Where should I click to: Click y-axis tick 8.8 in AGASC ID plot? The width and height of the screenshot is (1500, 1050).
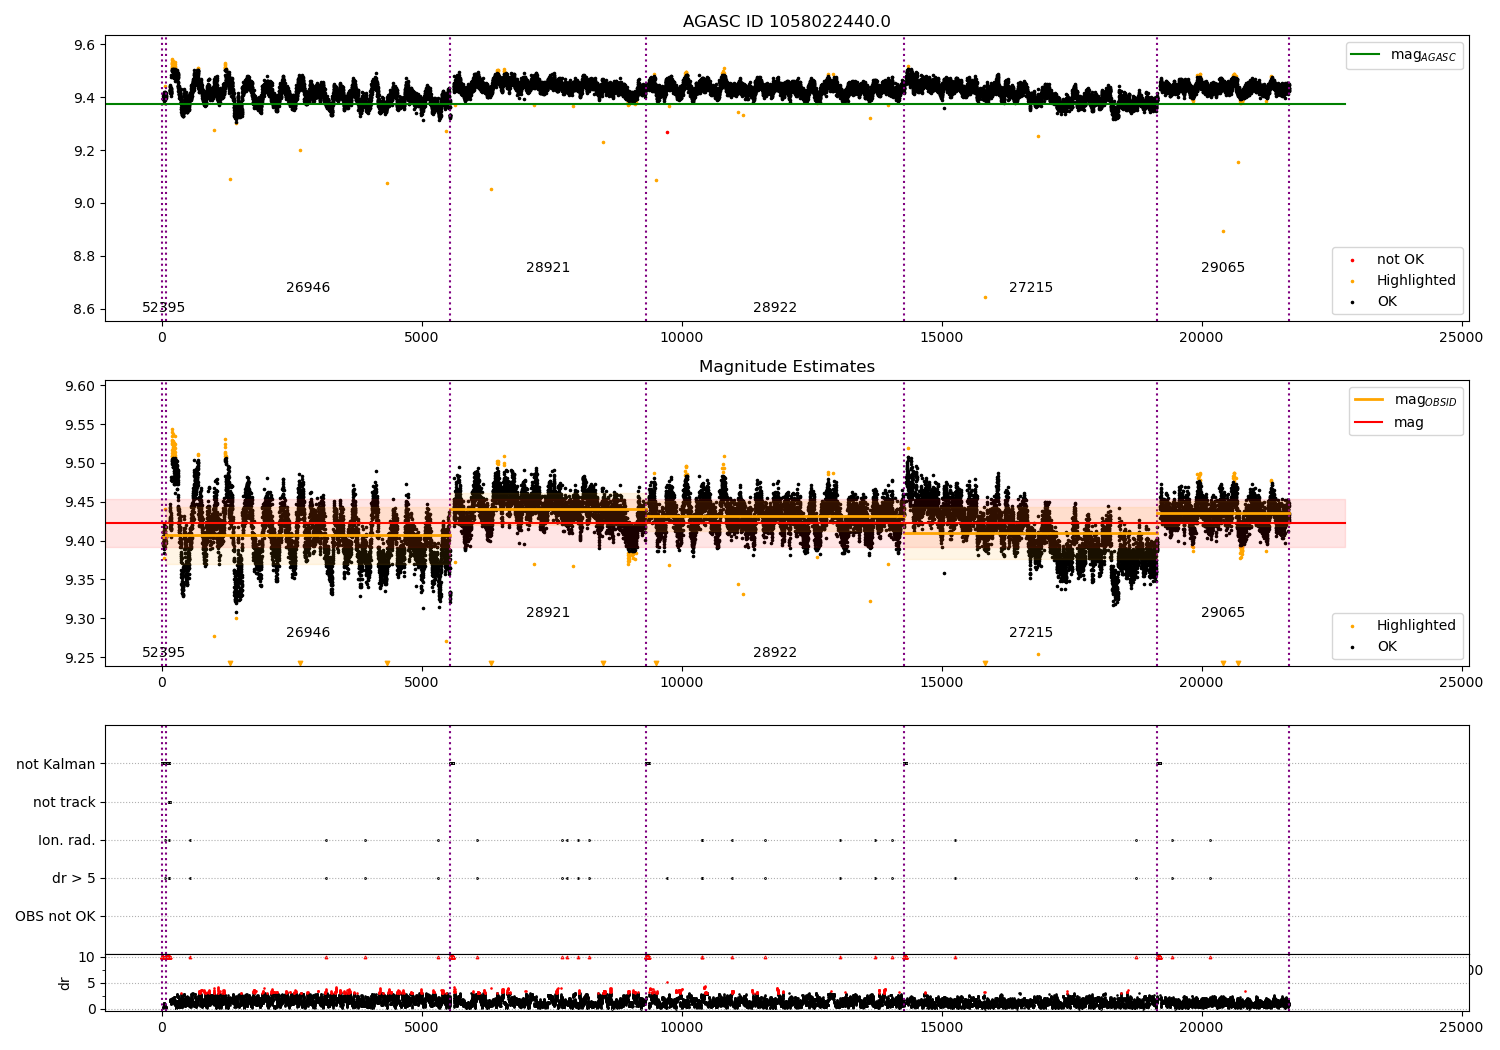click(84, 257)
